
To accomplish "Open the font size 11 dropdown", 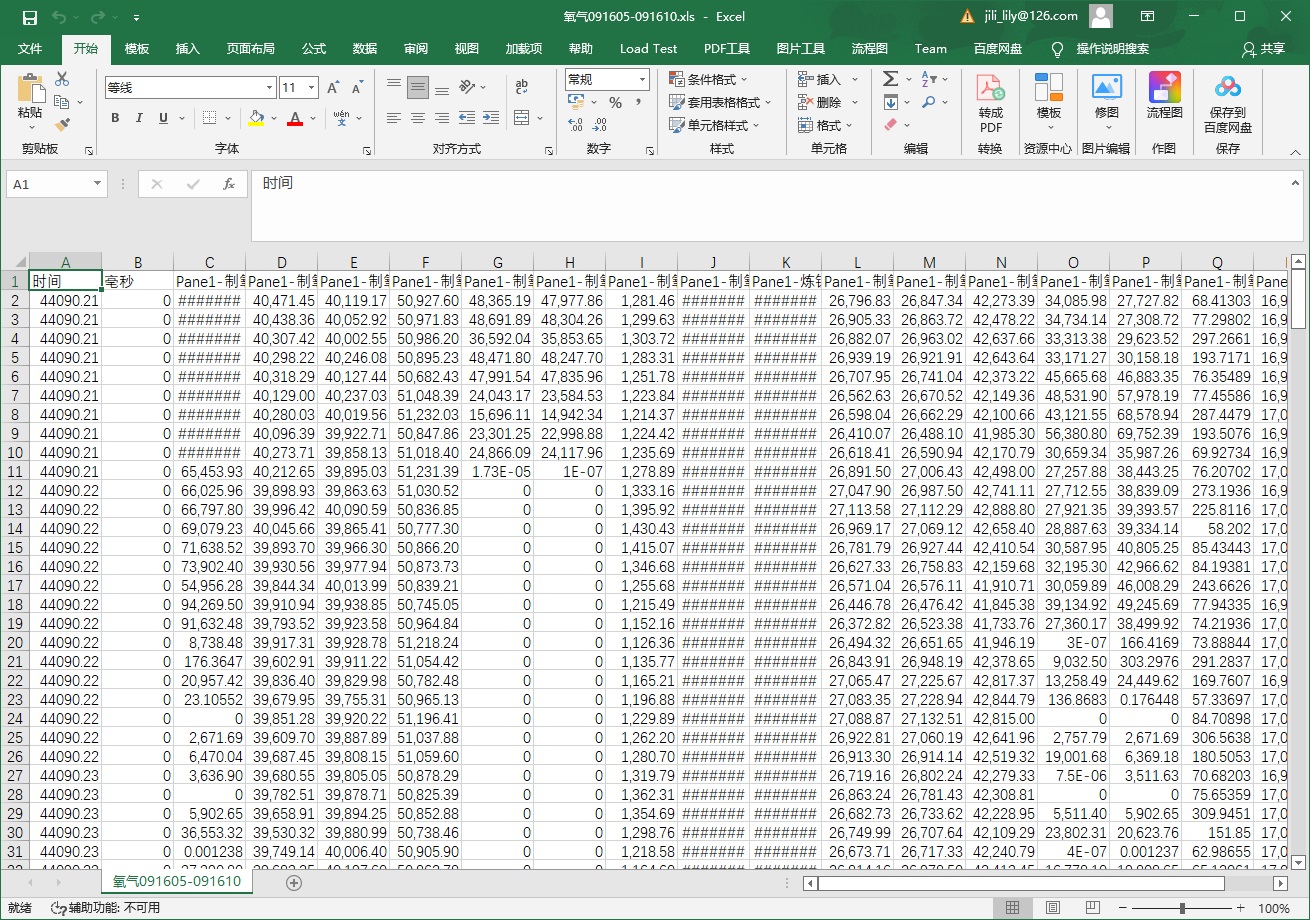I will click(311, 88).
